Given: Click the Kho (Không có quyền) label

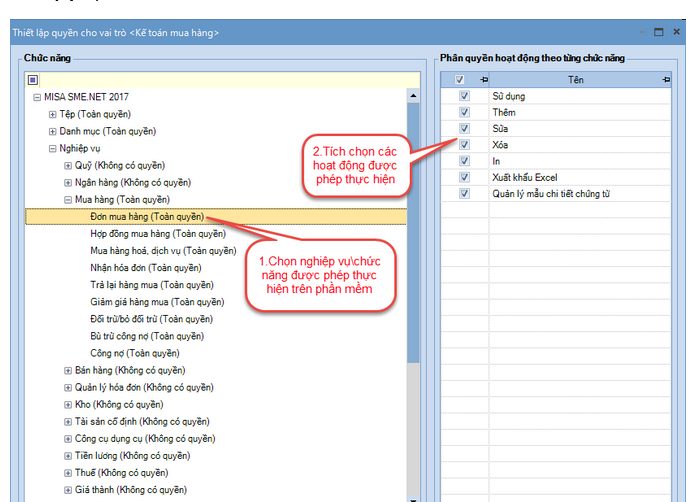Looking at the screenshot, I should tap(119, 405).
